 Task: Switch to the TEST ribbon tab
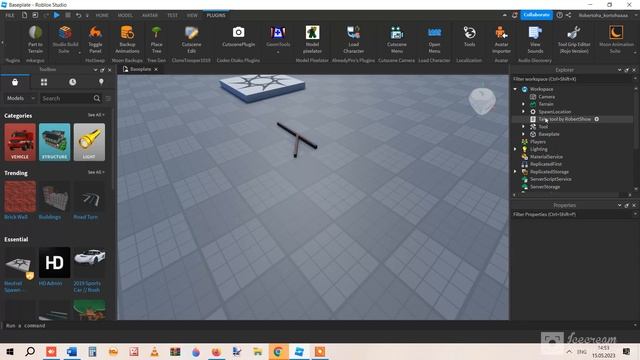coord(172,15)
